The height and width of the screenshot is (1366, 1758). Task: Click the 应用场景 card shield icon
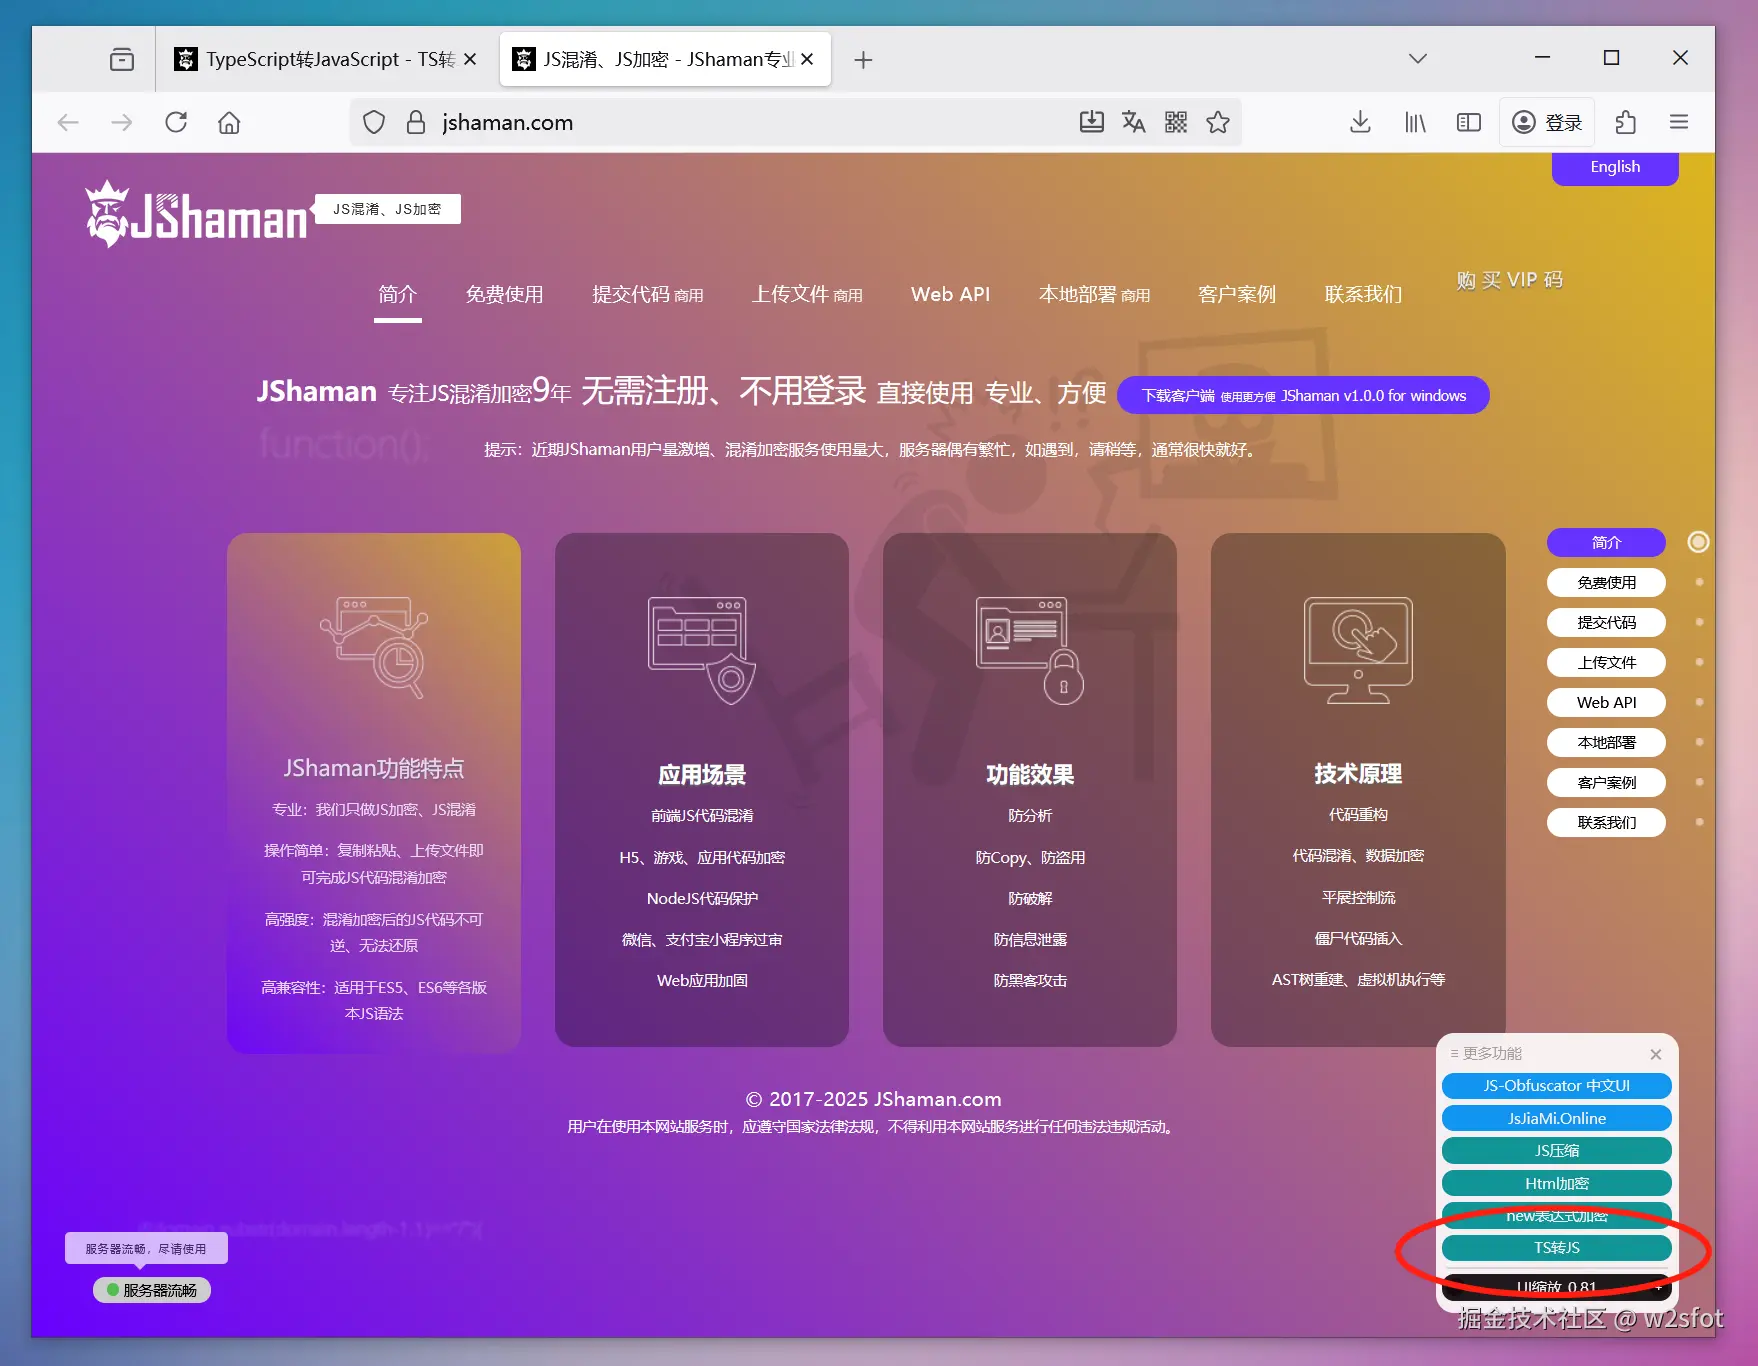click(702, 650)
